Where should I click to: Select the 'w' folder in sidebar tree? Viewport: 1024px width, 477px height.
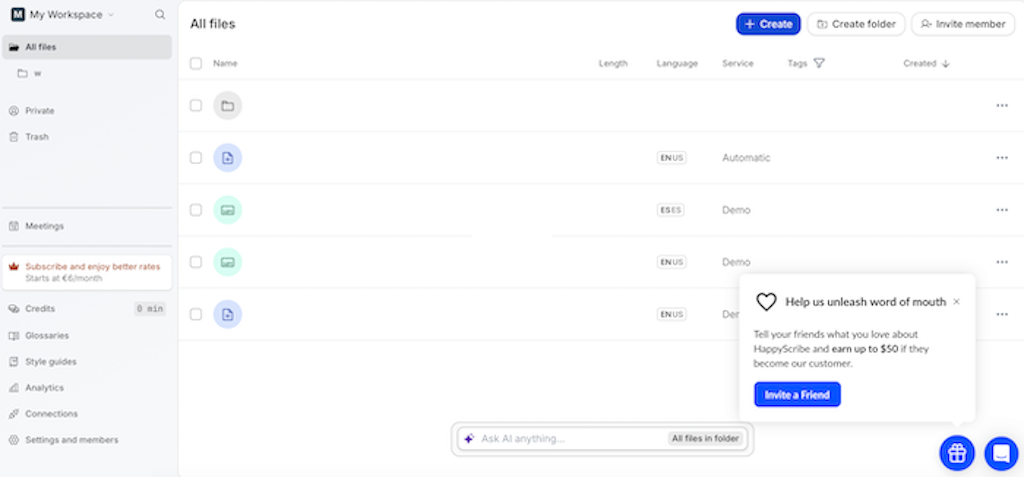coord(37,73)
